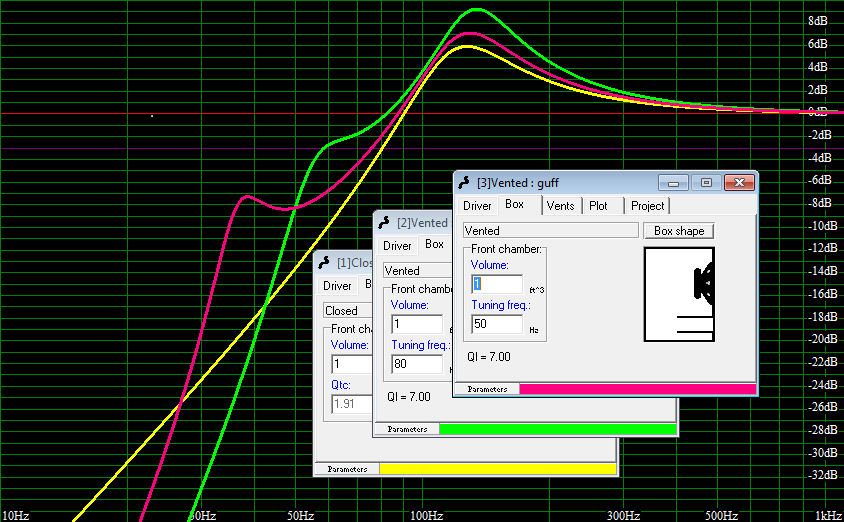844x522 pixels.
Task: Click the 500Hz frequency axis label
Action: pyautogui.click(x=721, y=516)
